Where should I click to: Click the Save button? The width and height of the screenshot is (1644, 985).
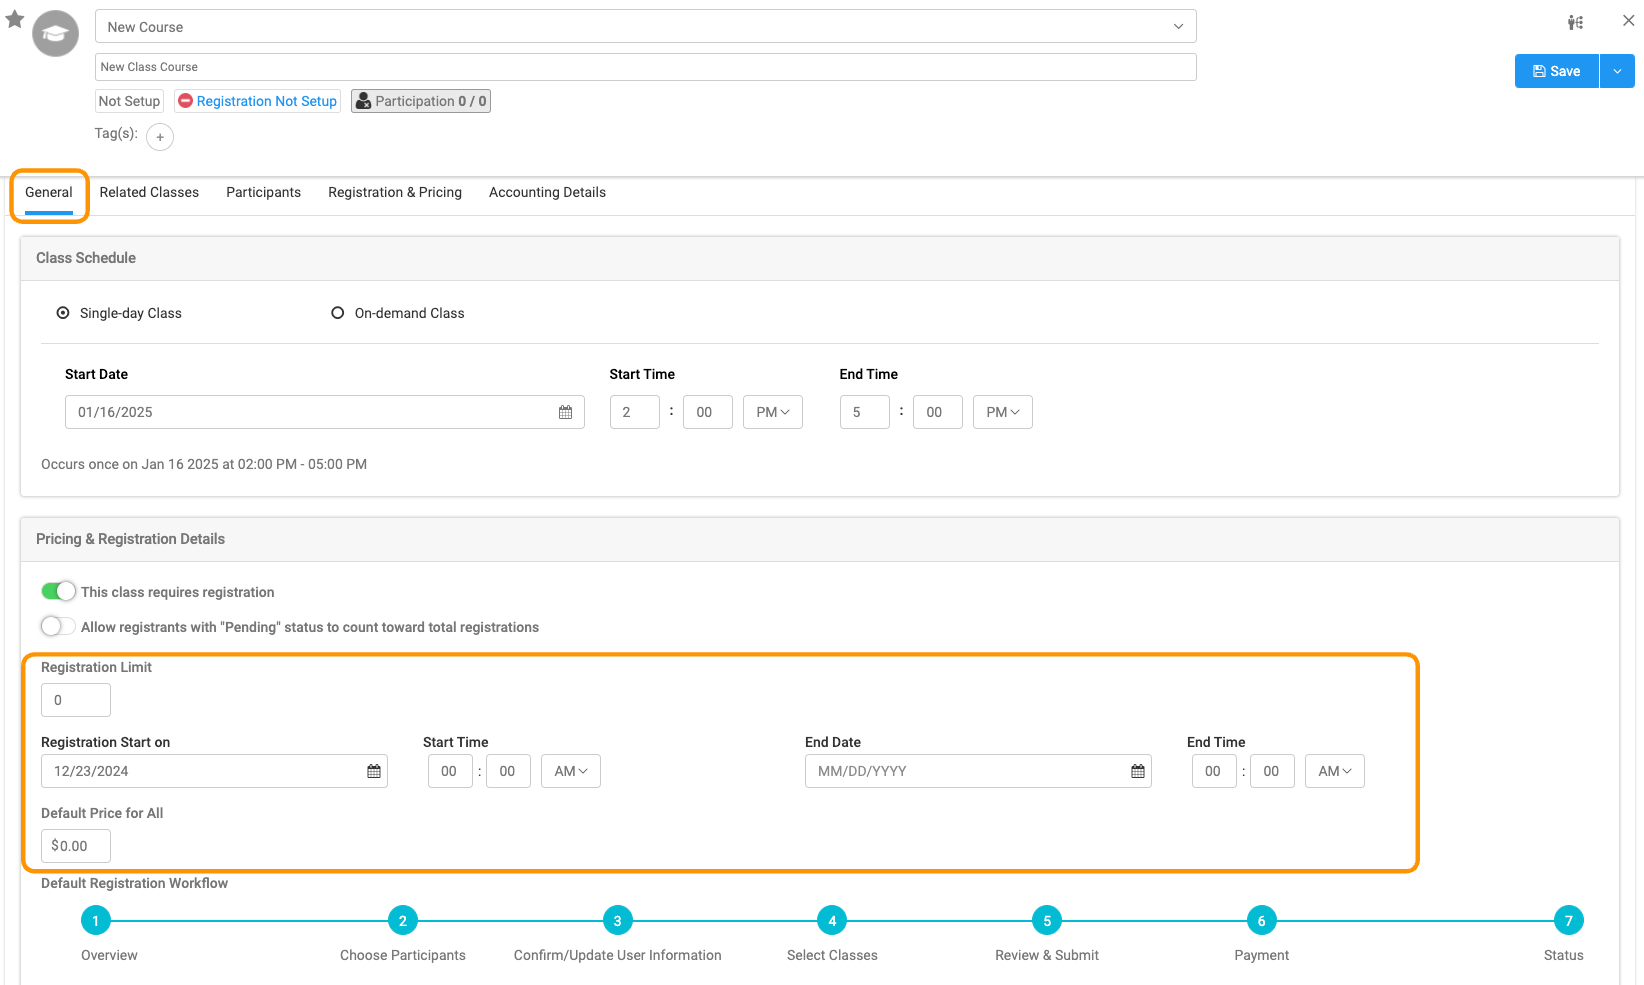pyautogui.click(x=1557, y=71)
